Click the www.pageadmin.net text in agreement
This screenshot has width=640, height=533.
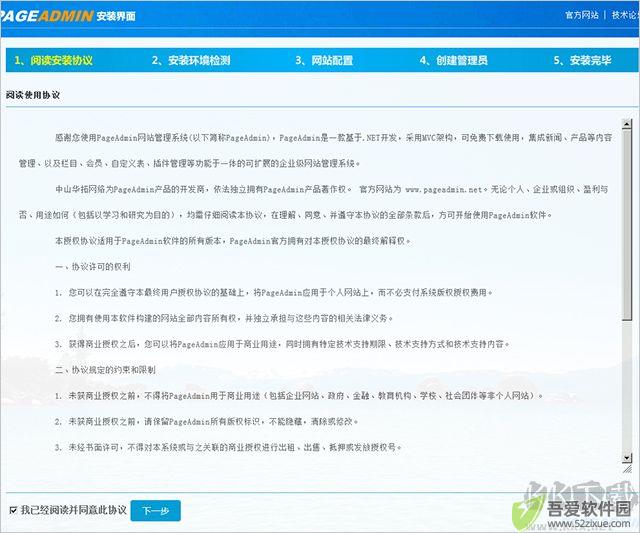[x=444, y=189]
